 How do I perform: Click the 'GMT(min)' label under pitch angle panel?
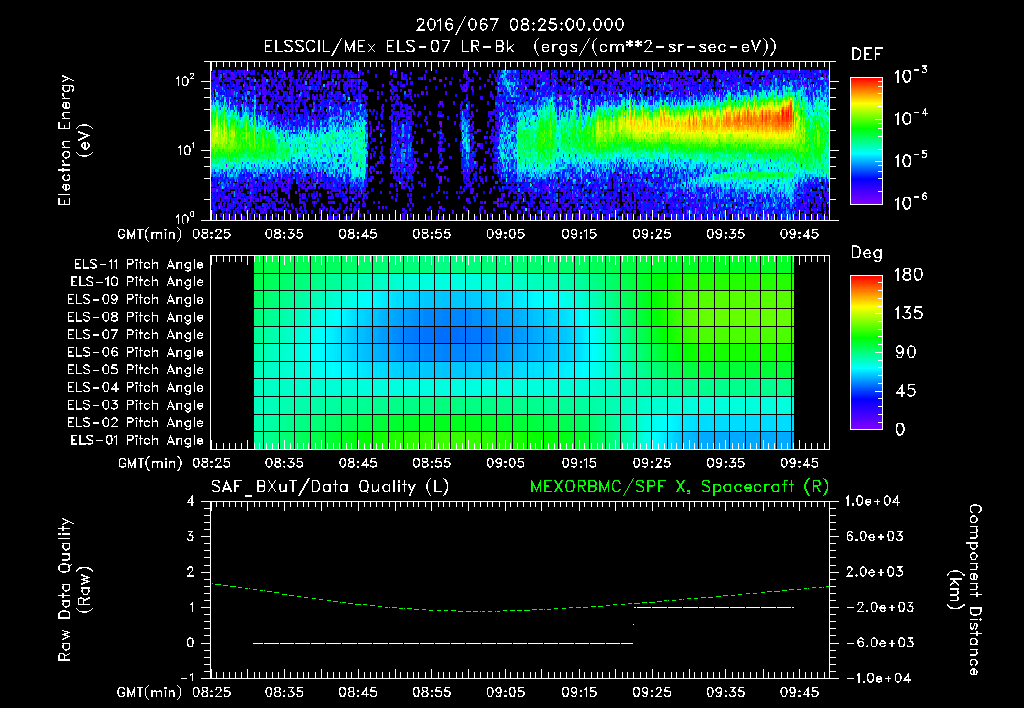pos(150,464)
